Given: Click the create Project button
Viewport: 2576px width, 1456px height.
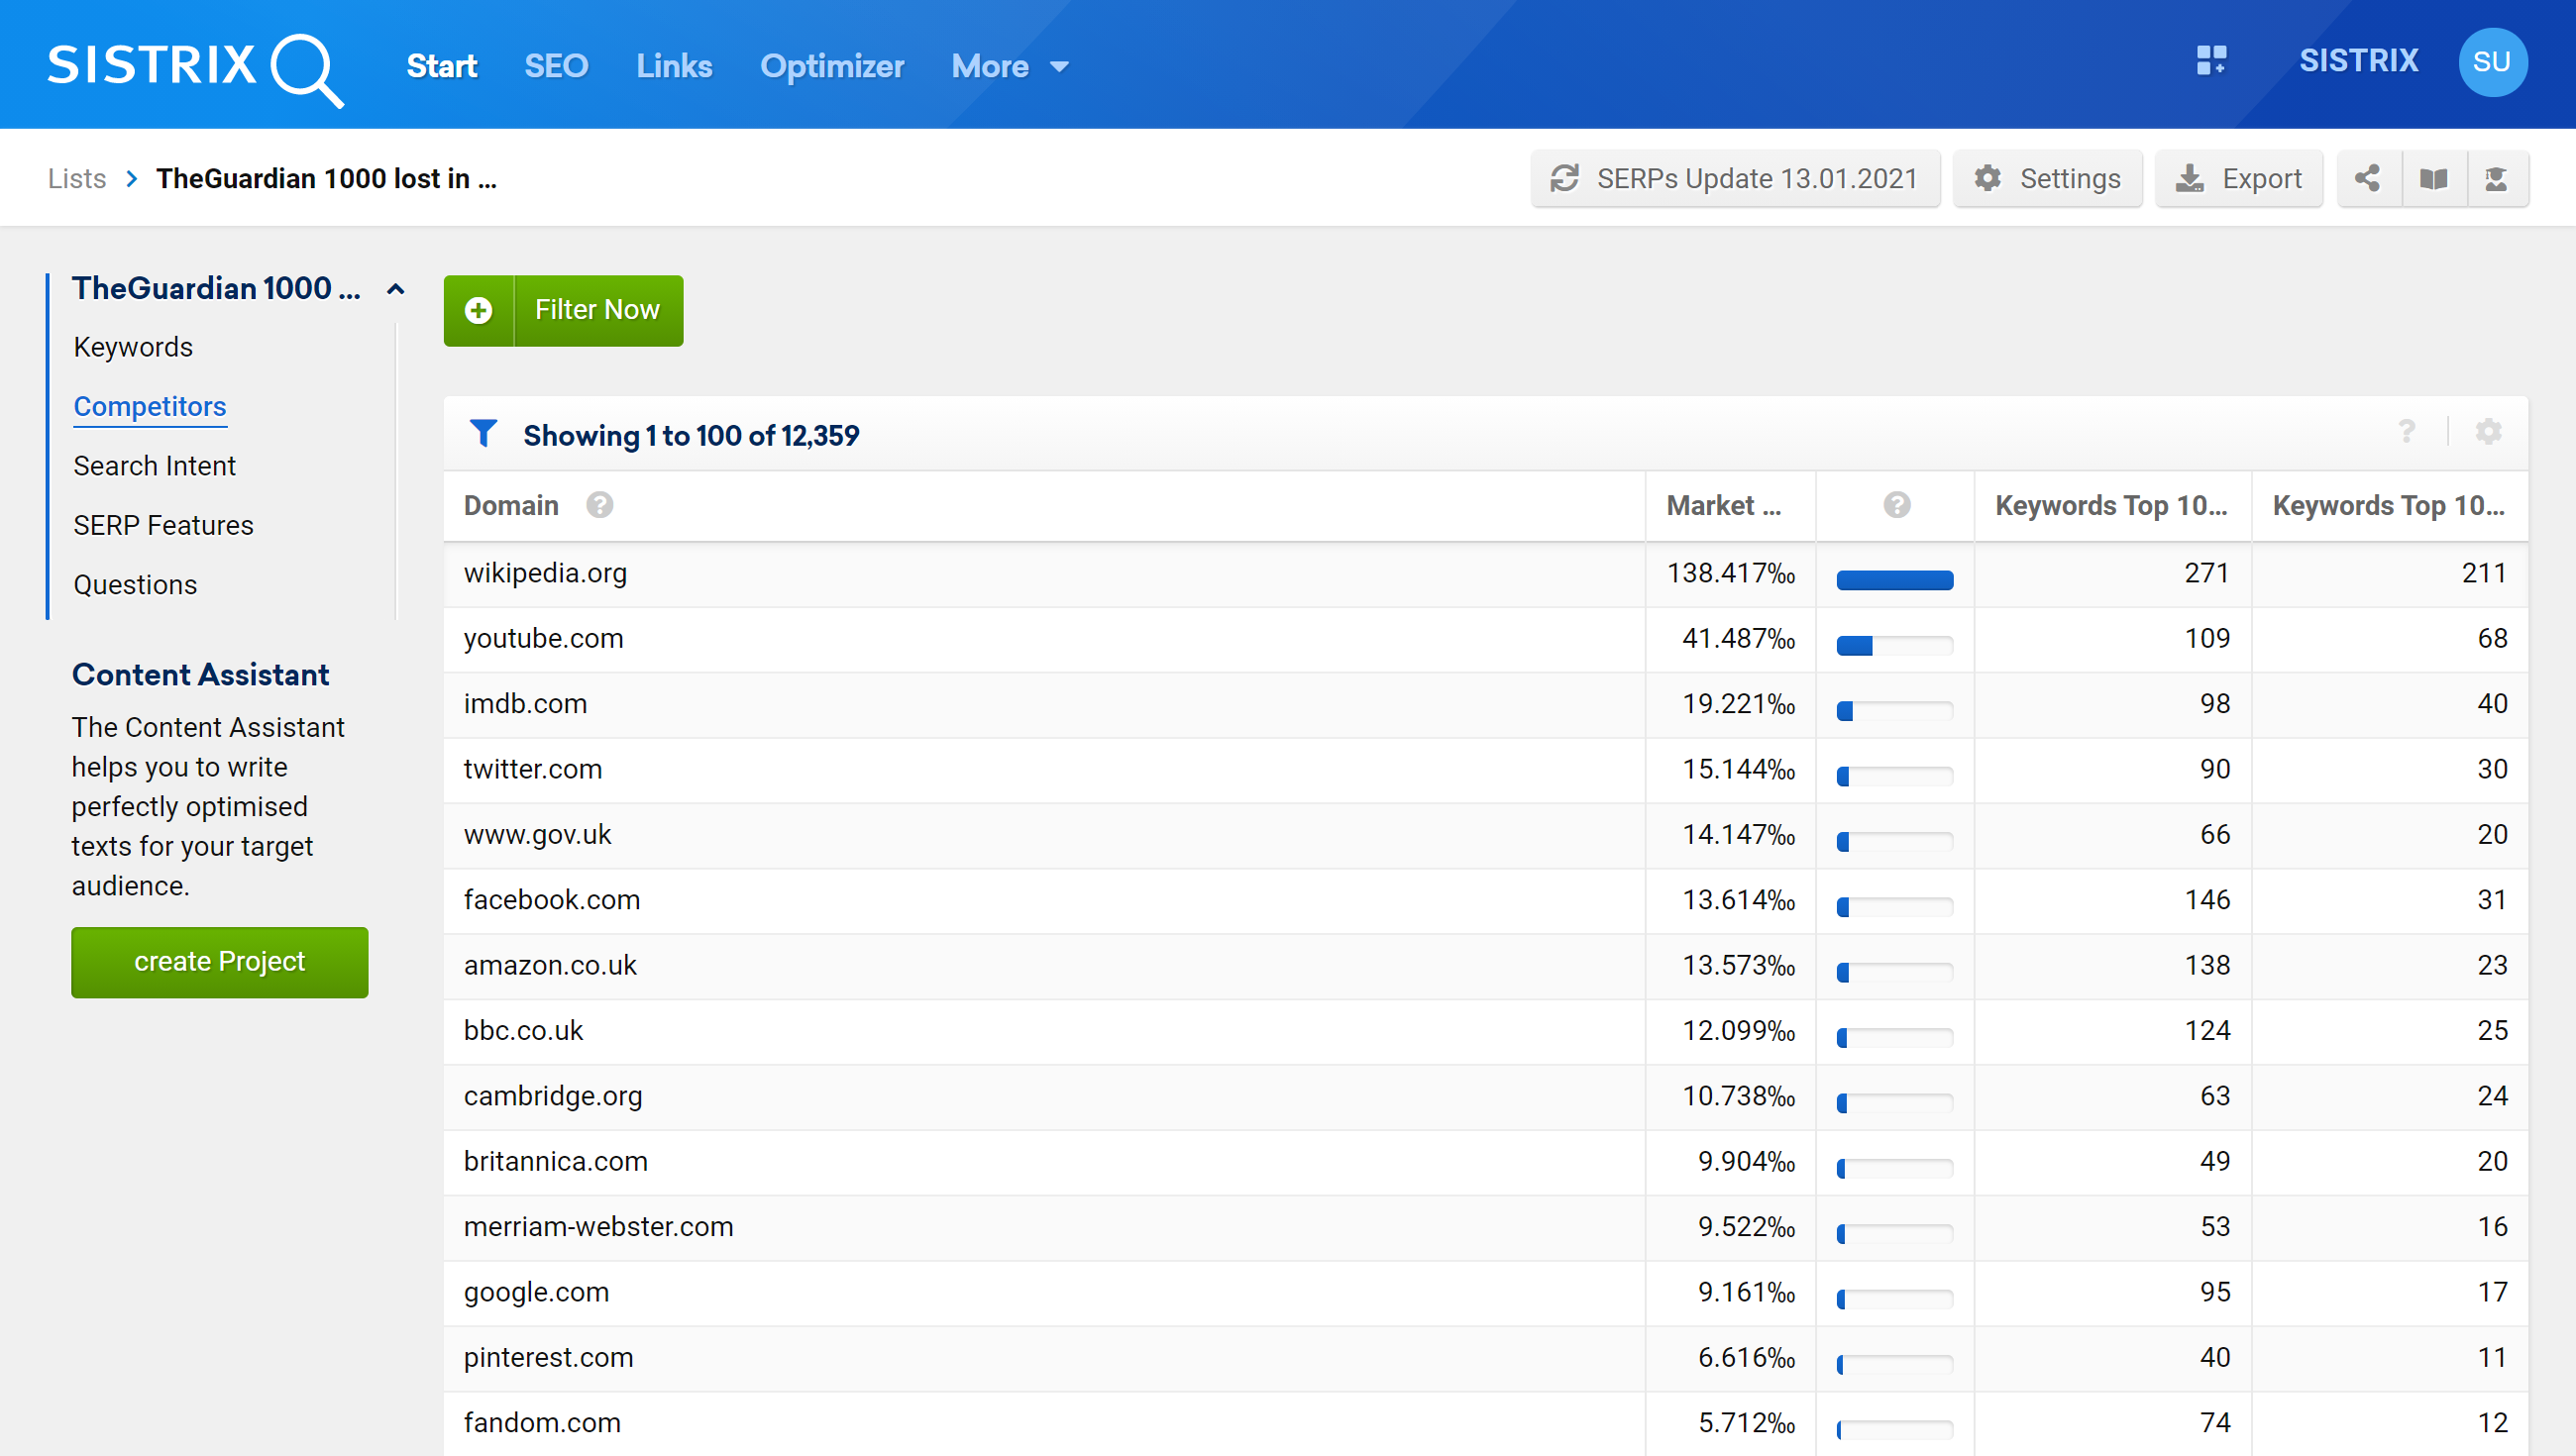Looking at the screenshot, I should point(220,961).
